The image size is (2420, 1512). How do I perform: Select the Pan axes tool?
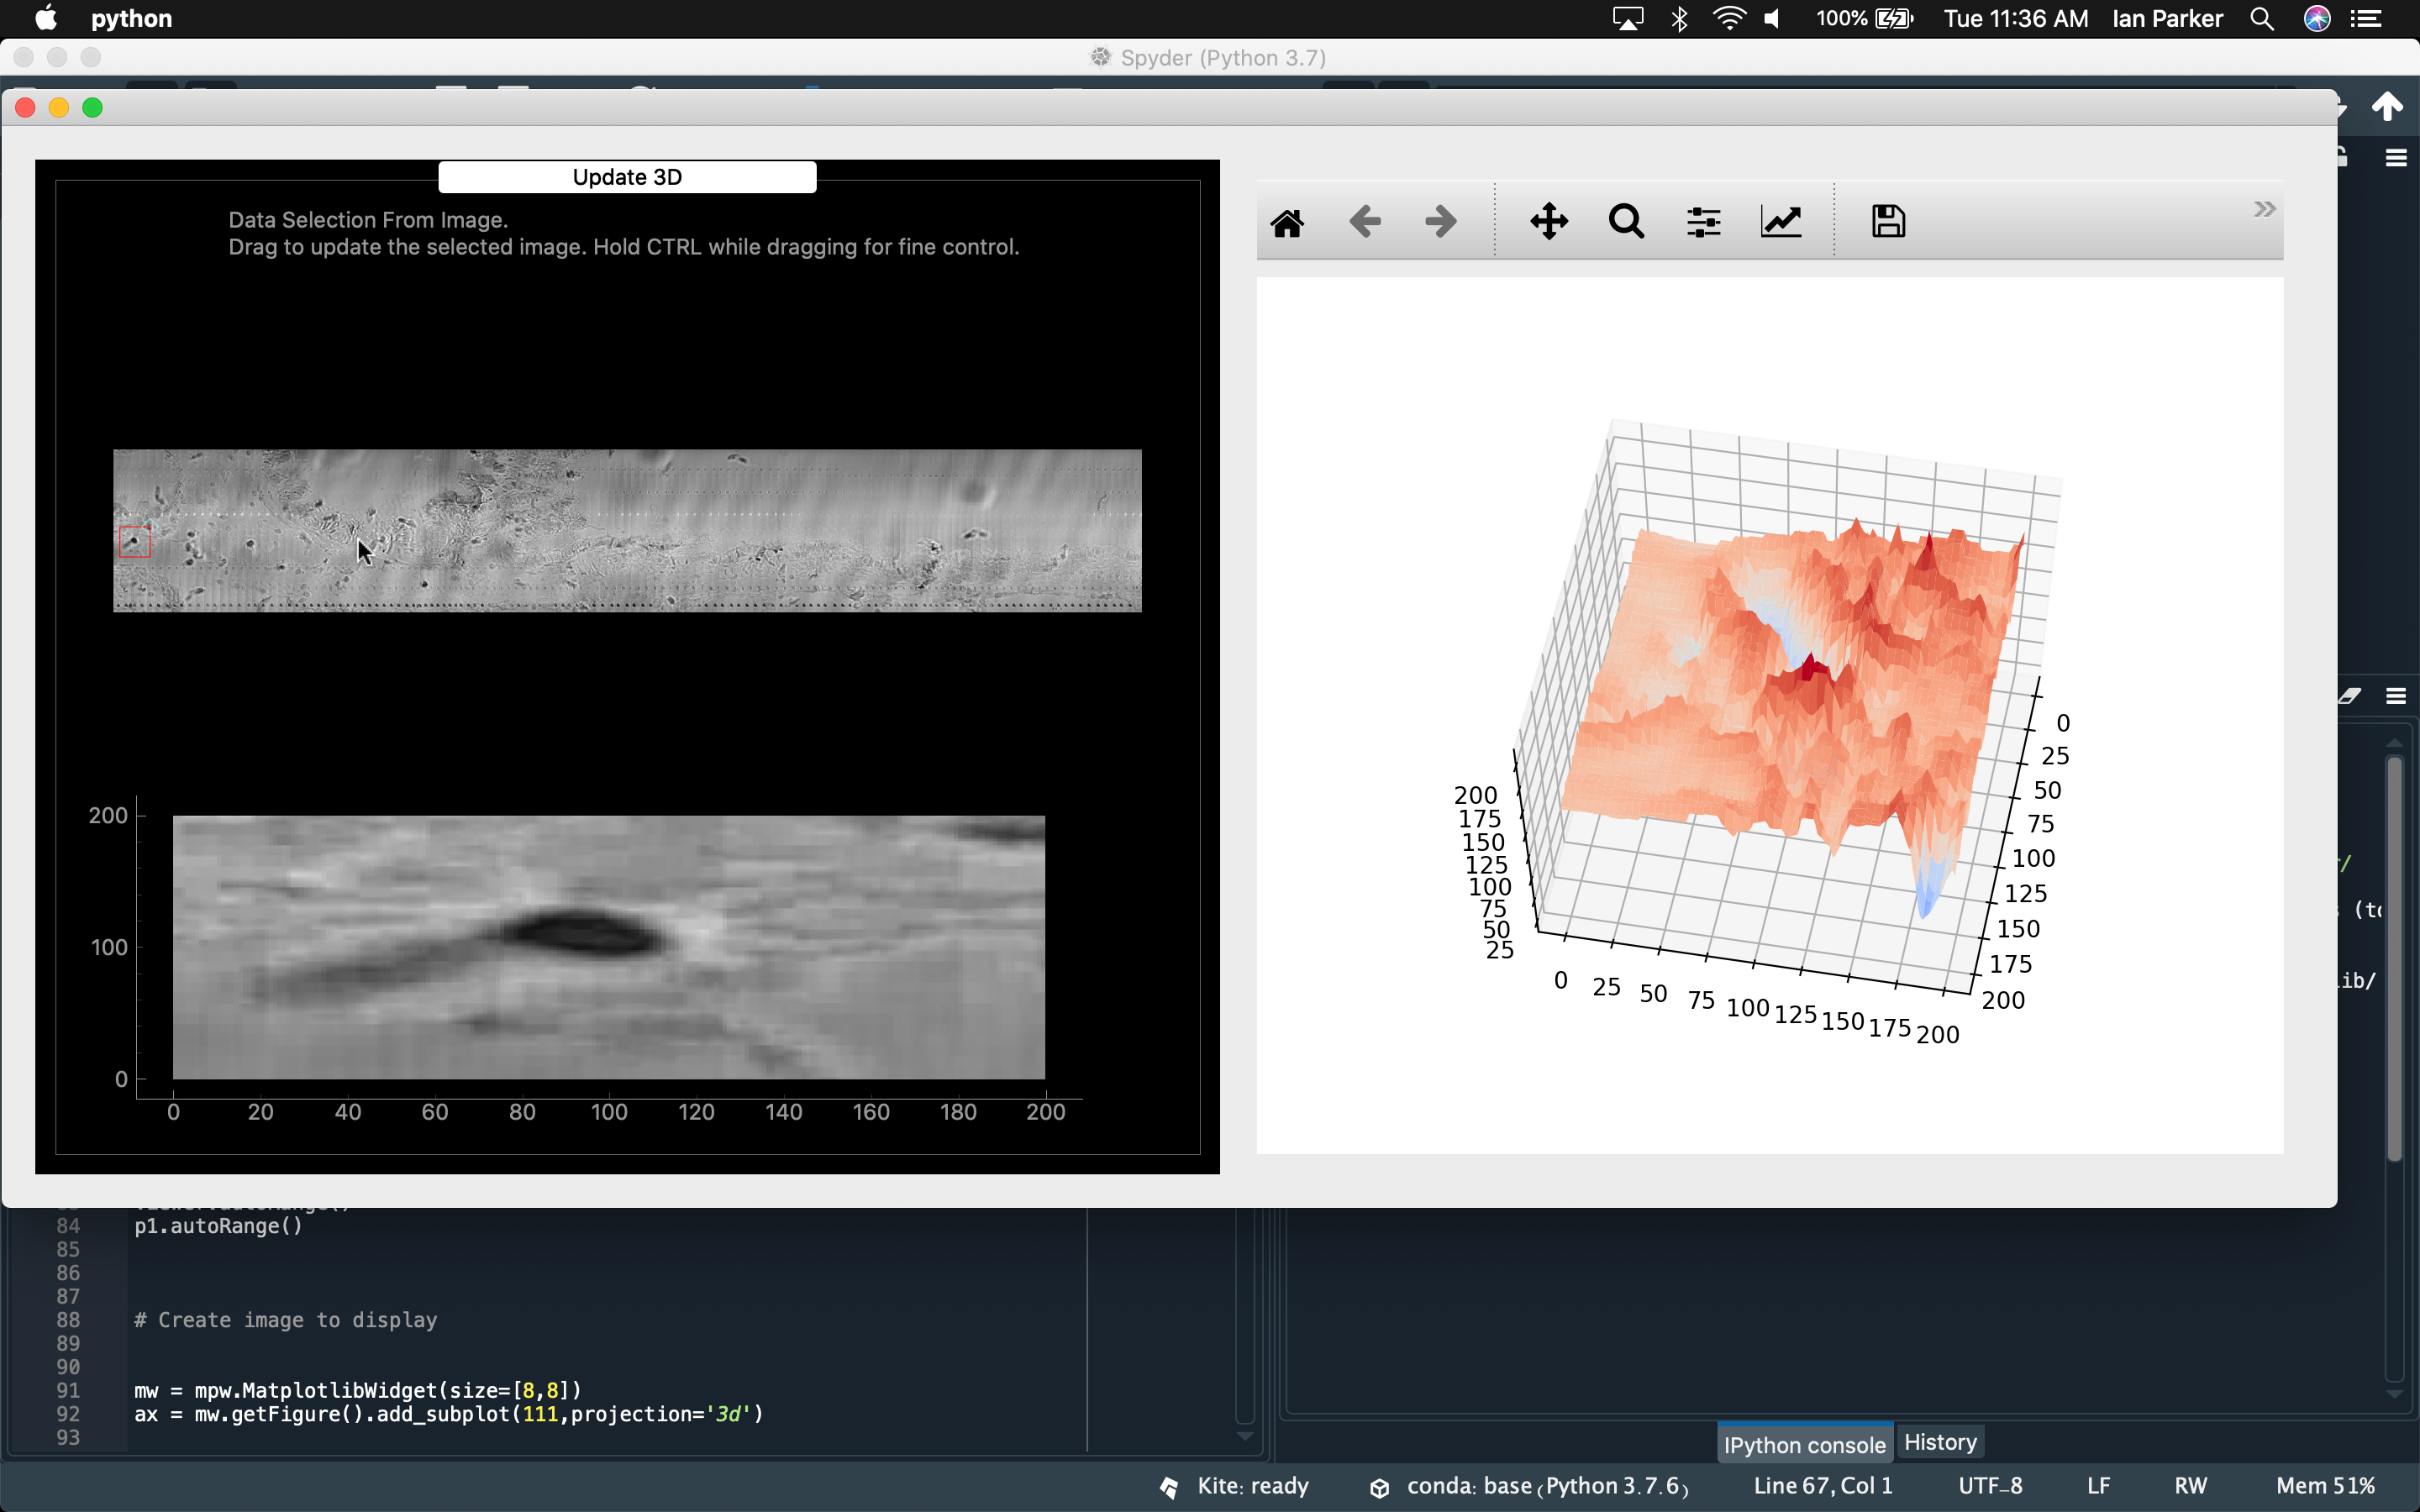pos(1549,221)
